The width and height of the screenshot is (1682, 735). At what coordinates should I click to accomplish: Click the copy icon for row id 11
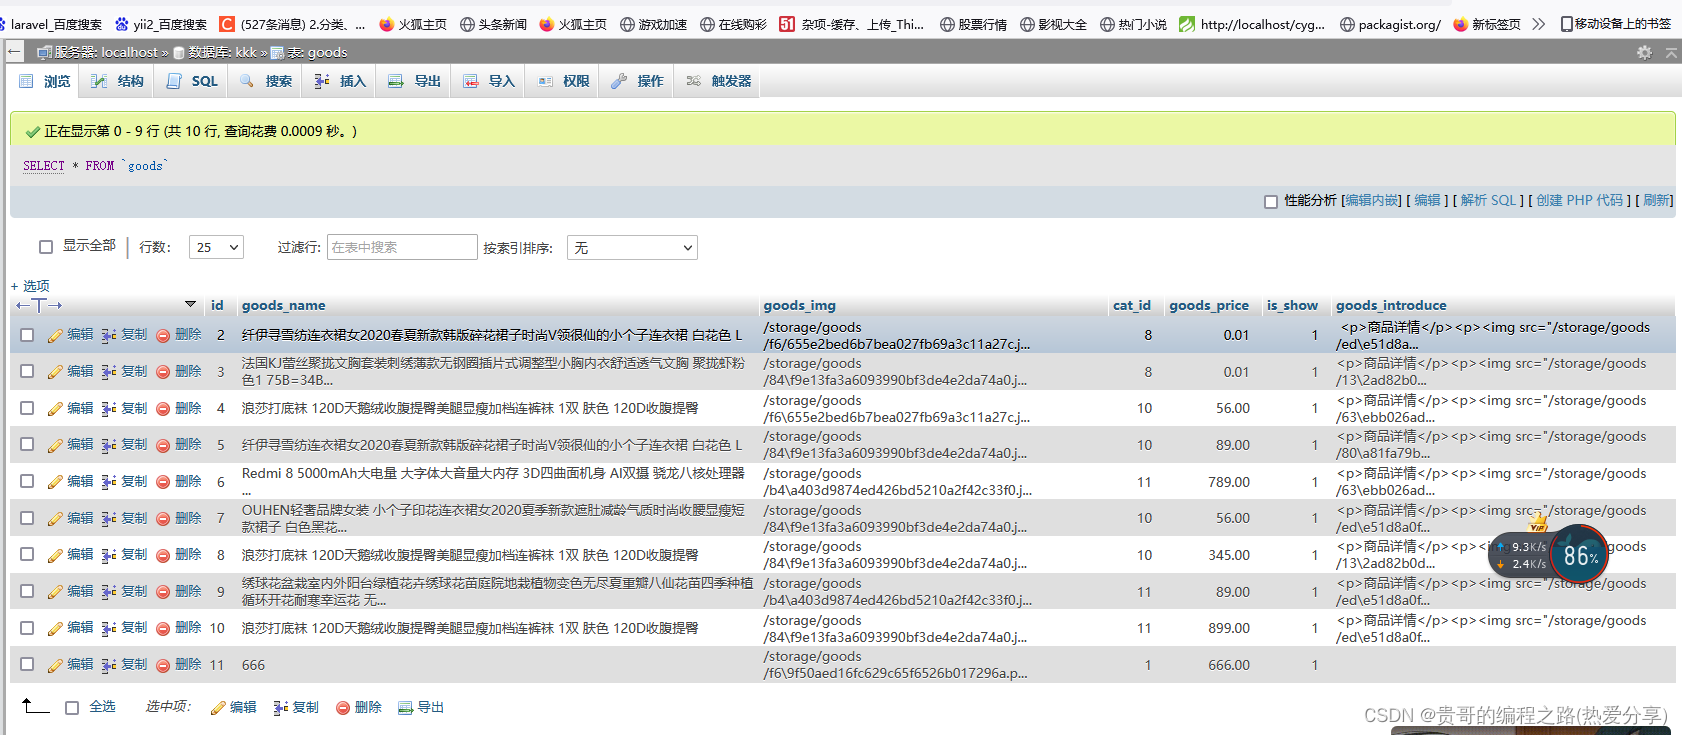coord(109,665)
